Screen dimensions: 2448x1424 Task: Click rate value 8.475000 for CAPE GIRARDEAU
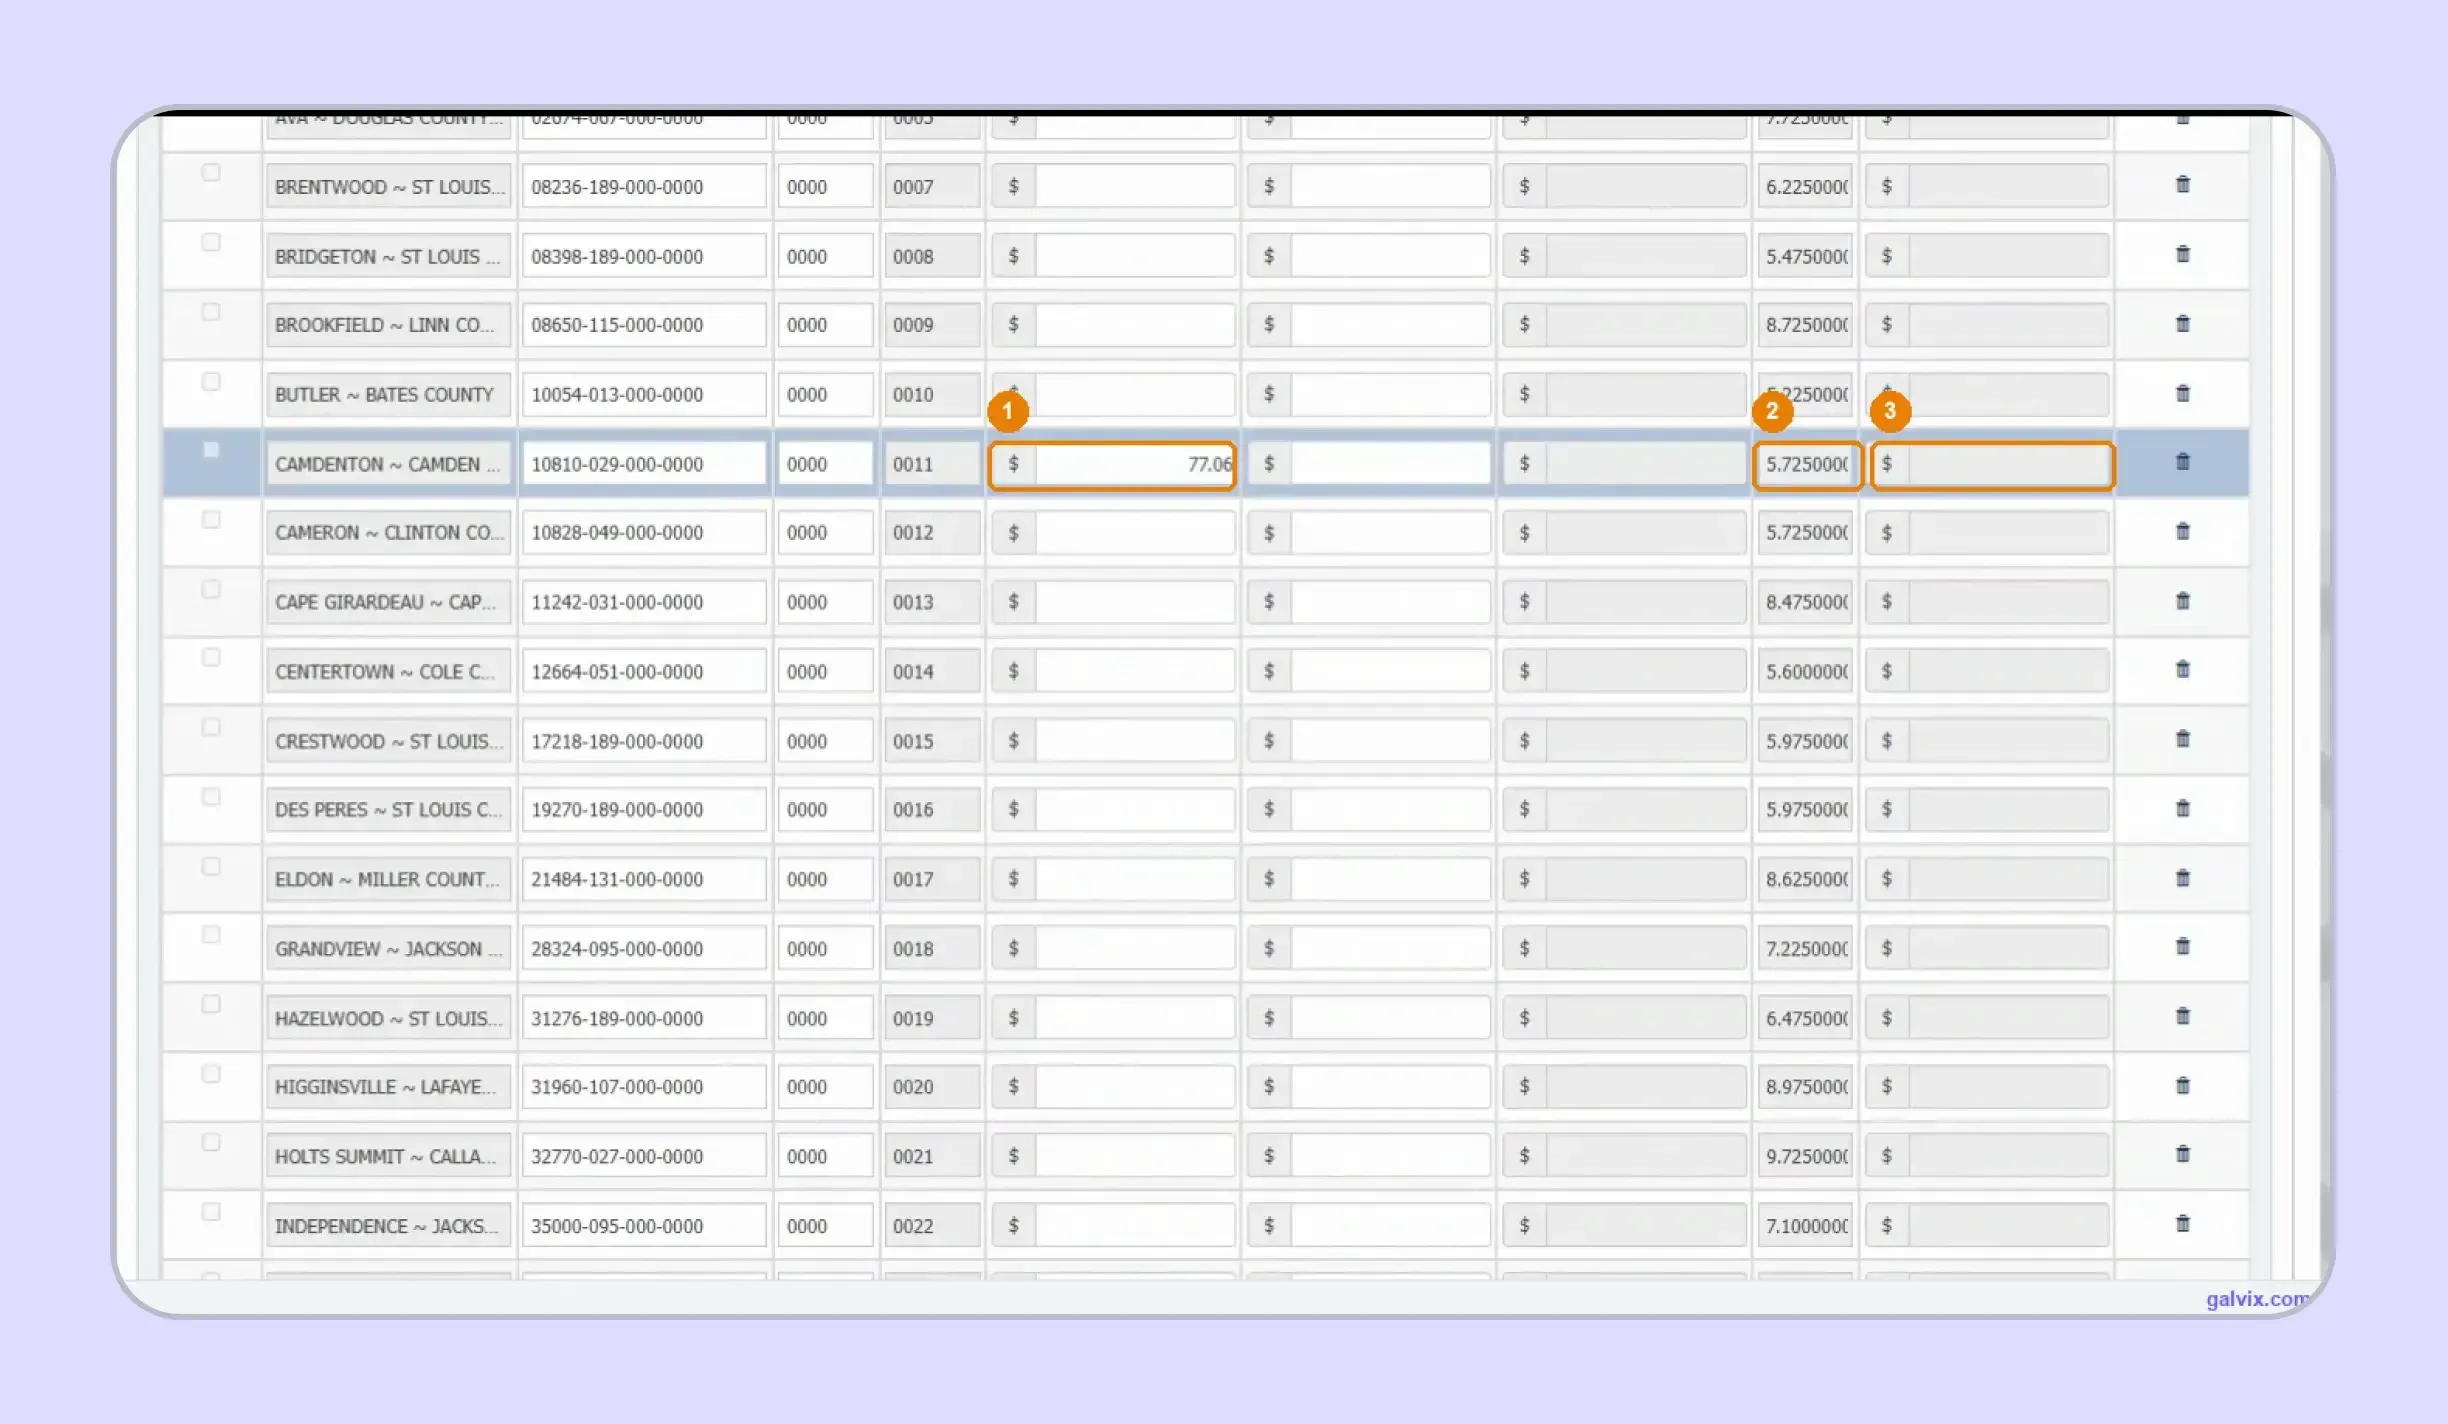[1806, 602]
